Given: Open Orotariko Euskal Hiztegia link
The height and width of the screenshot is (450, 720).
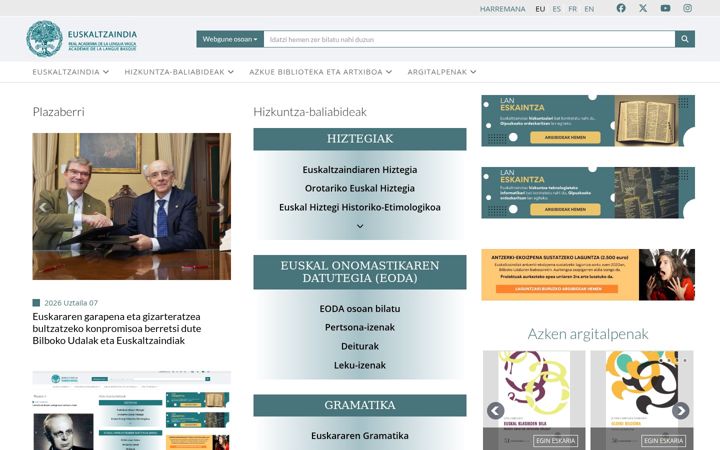Looking at the screenshot, I should pos(360,188).
